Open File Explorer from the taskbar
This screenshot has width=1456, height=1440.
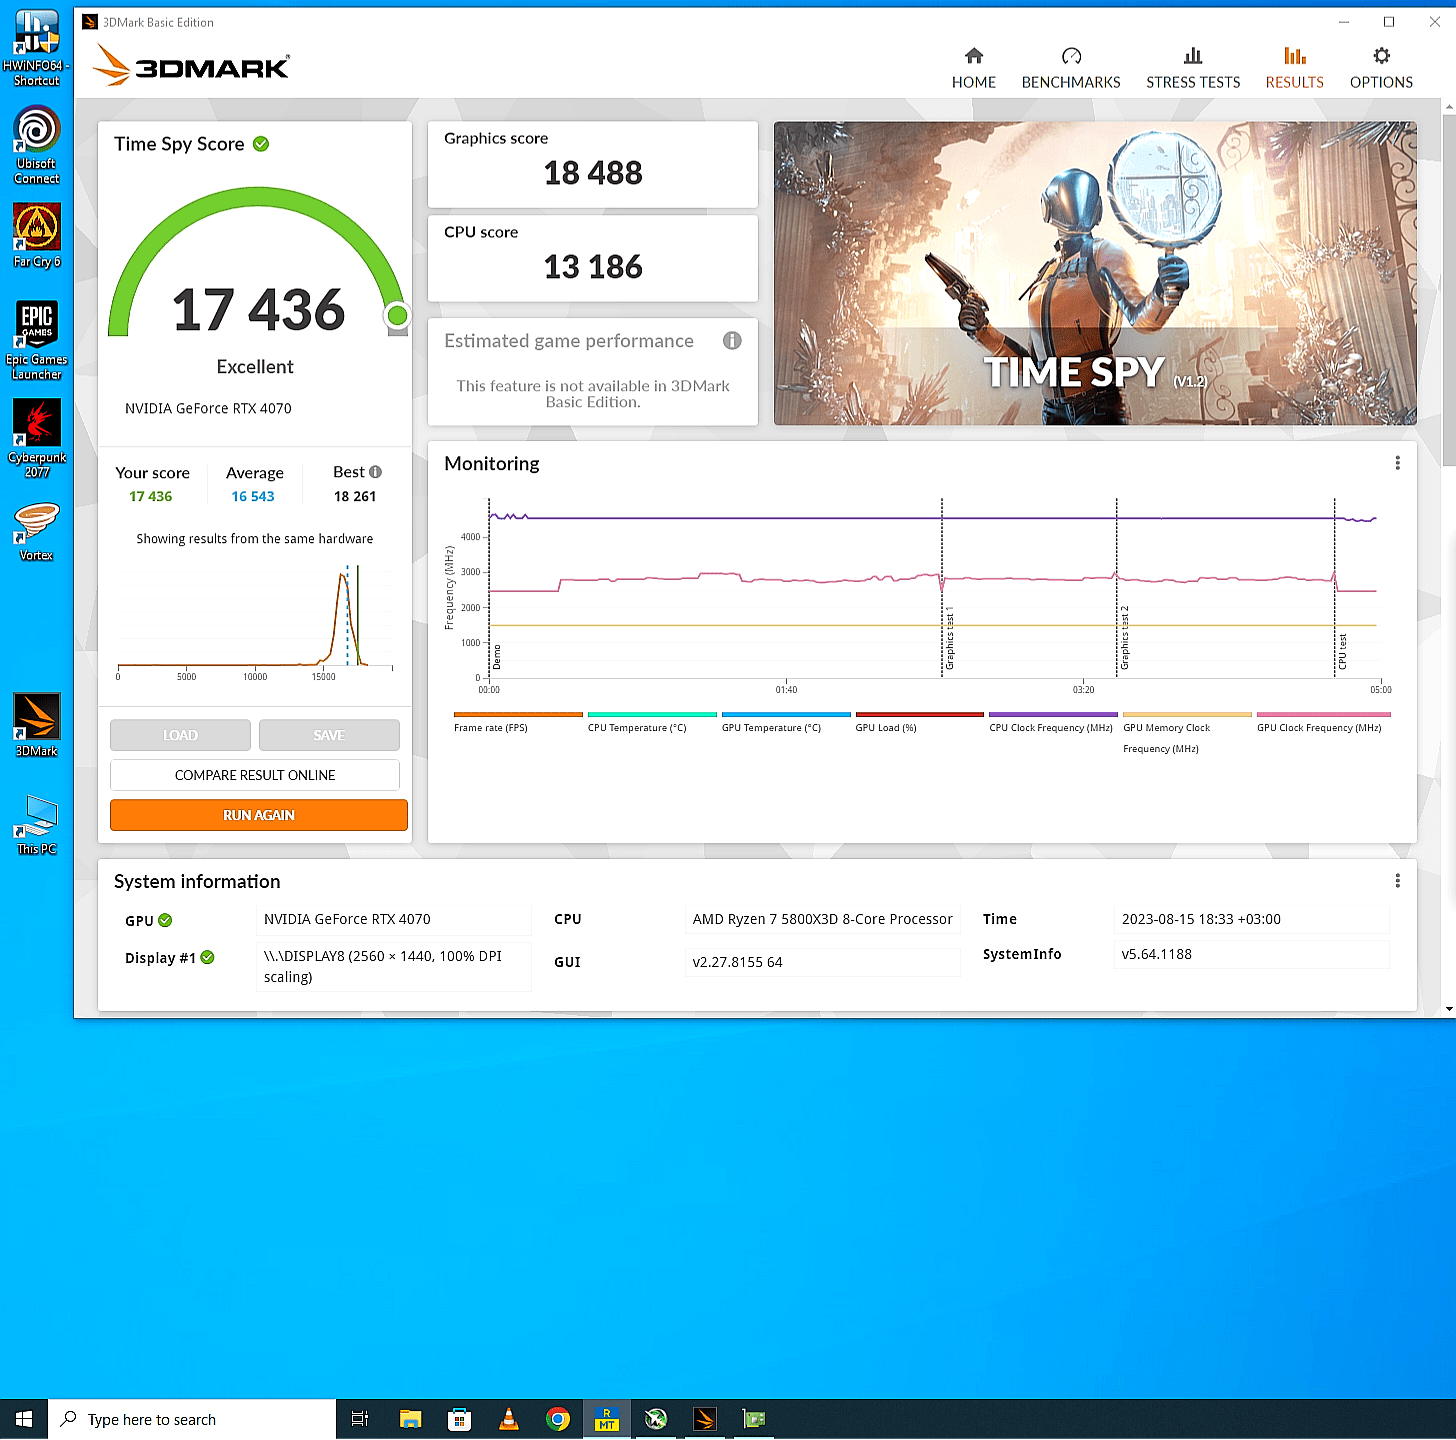[410, 1419]
